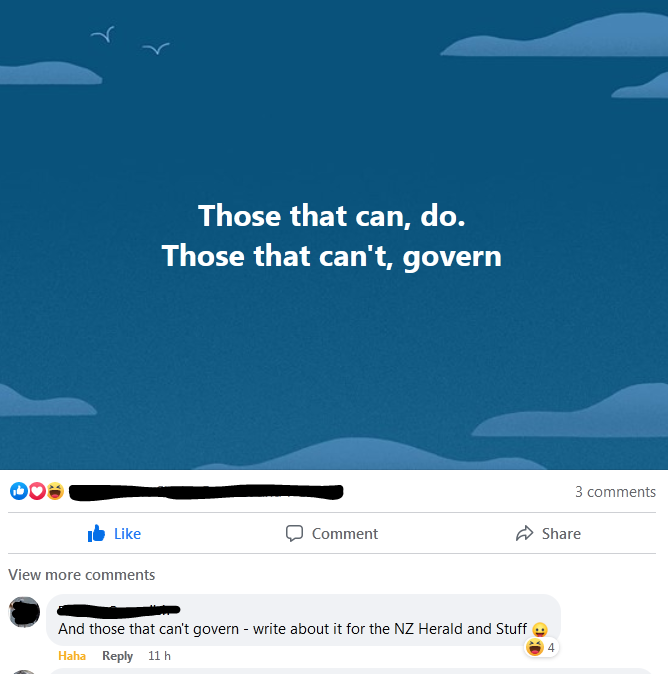
Task: Open the Haha laughing reaction icon in summary
Action: coord(55,491)
